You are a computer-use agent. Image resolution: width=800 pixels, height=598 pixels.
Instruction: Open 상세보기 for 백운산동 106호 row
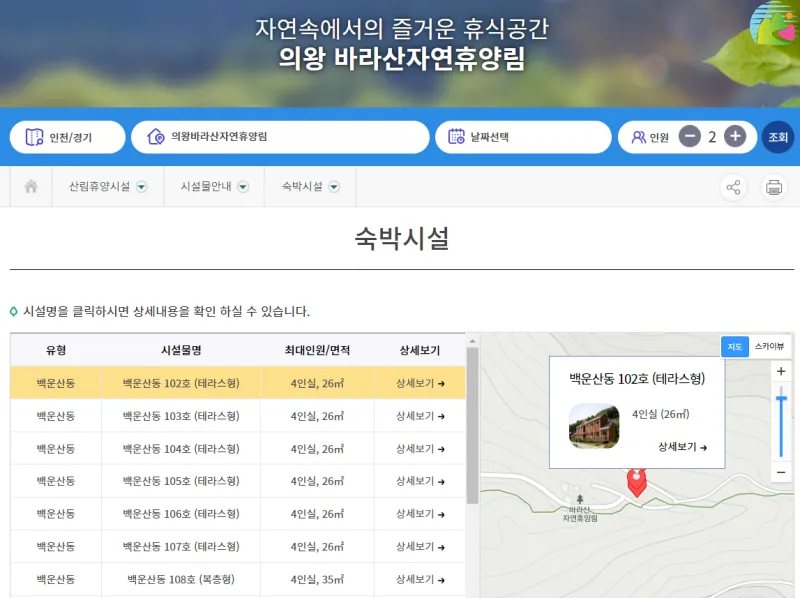(420, 514)
